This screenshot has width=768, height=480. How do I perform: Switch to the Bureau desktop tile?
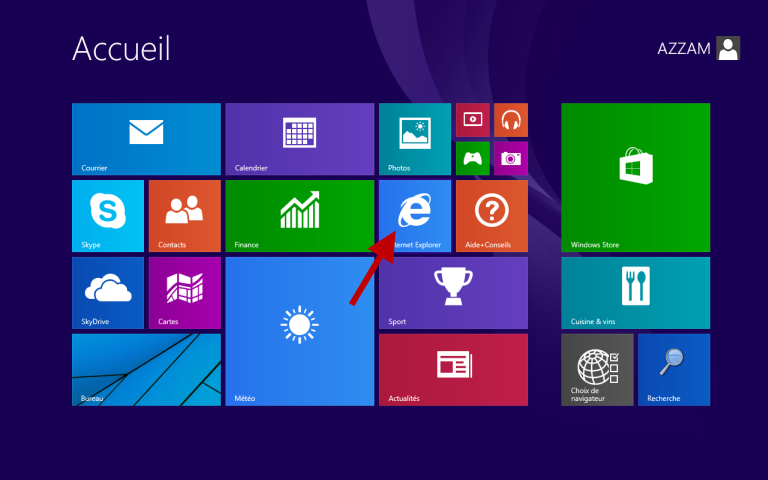point(146,370)
